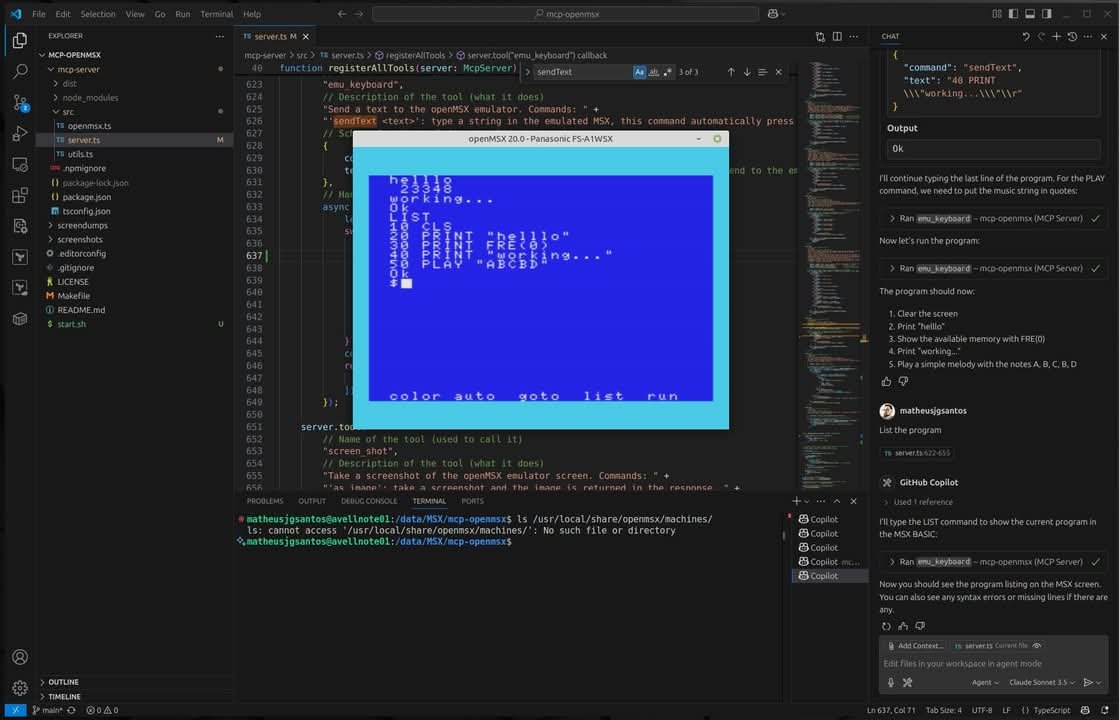Switch to the PROBLEMS panel tab
The height and width of the screenshot is (720, 1119).
[x=265, y=501]
